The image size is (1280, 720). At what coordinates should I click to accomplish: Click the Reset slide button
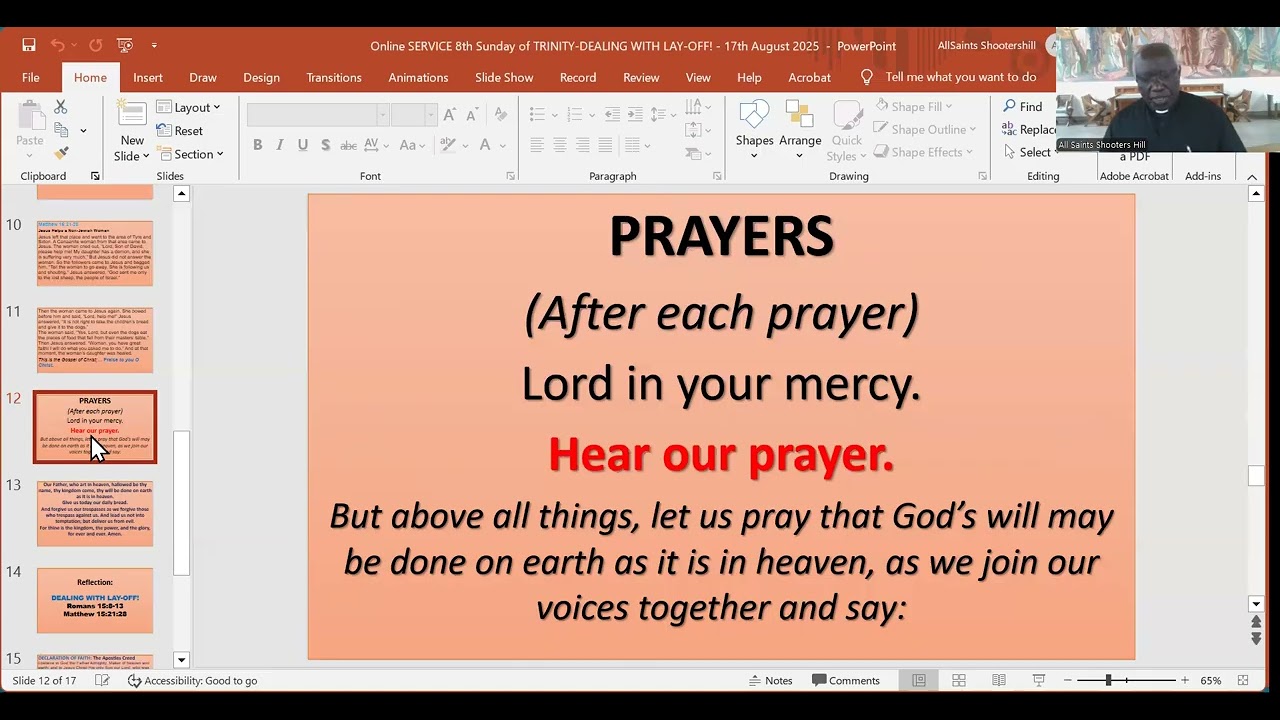click(180, 131)
